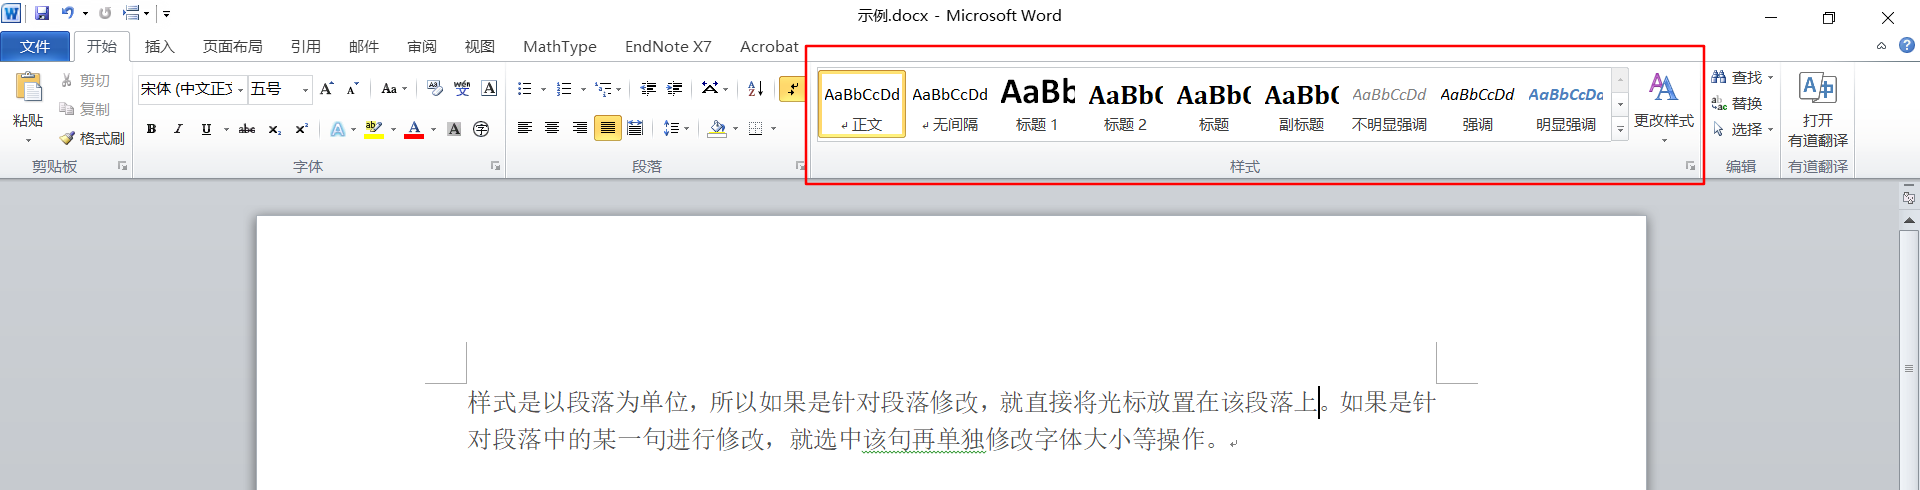Click the Cut (剪切) button
This screenshot has height=490, width=1920.
(86, 81)
